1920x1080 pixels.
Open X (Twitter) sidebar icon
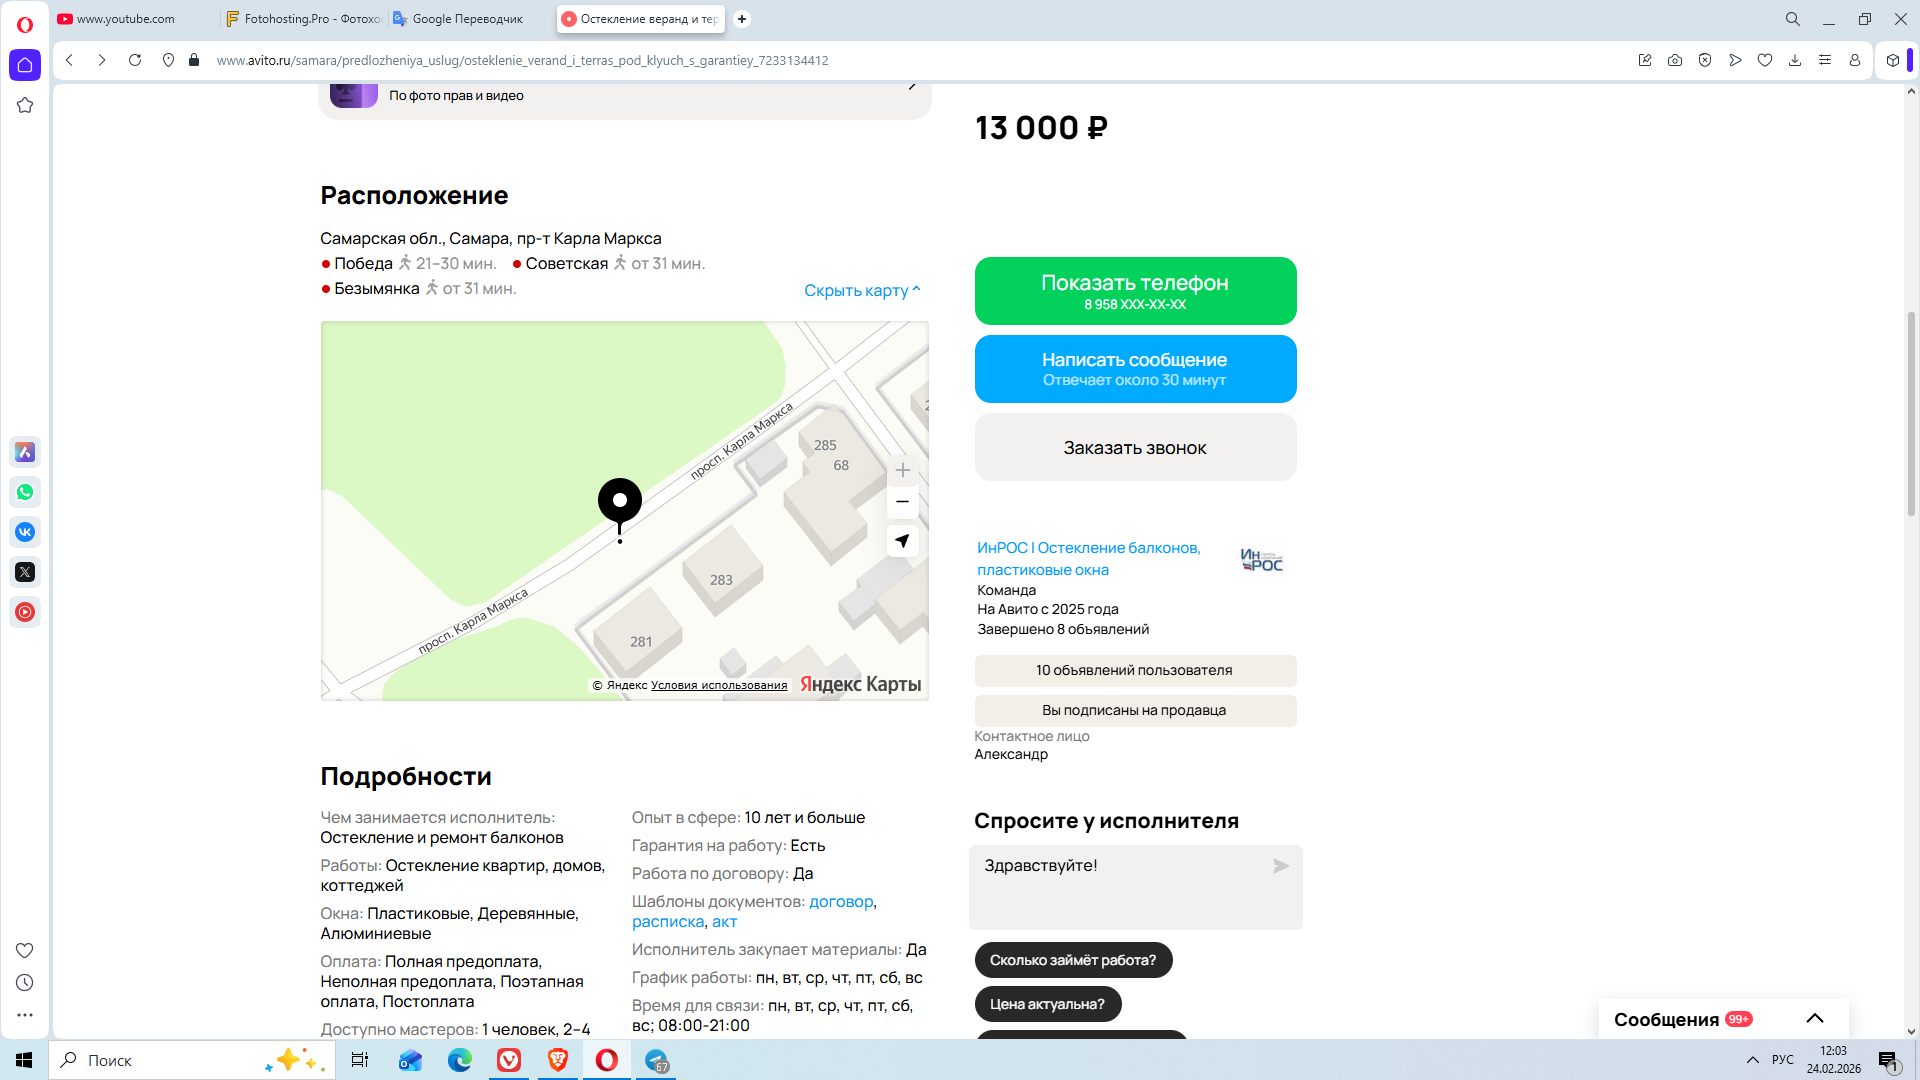(25, 572)
